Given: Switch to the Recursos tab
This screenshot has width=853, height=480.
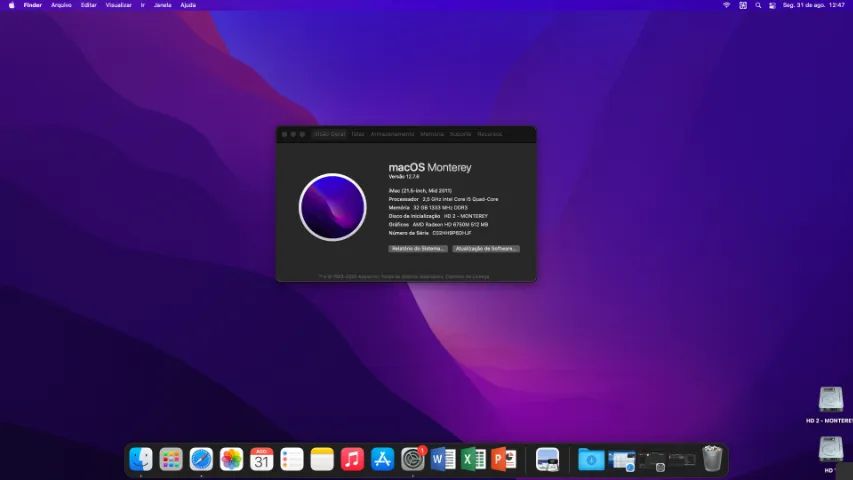Looking at the screenshot, I should (x=490, y=134).
